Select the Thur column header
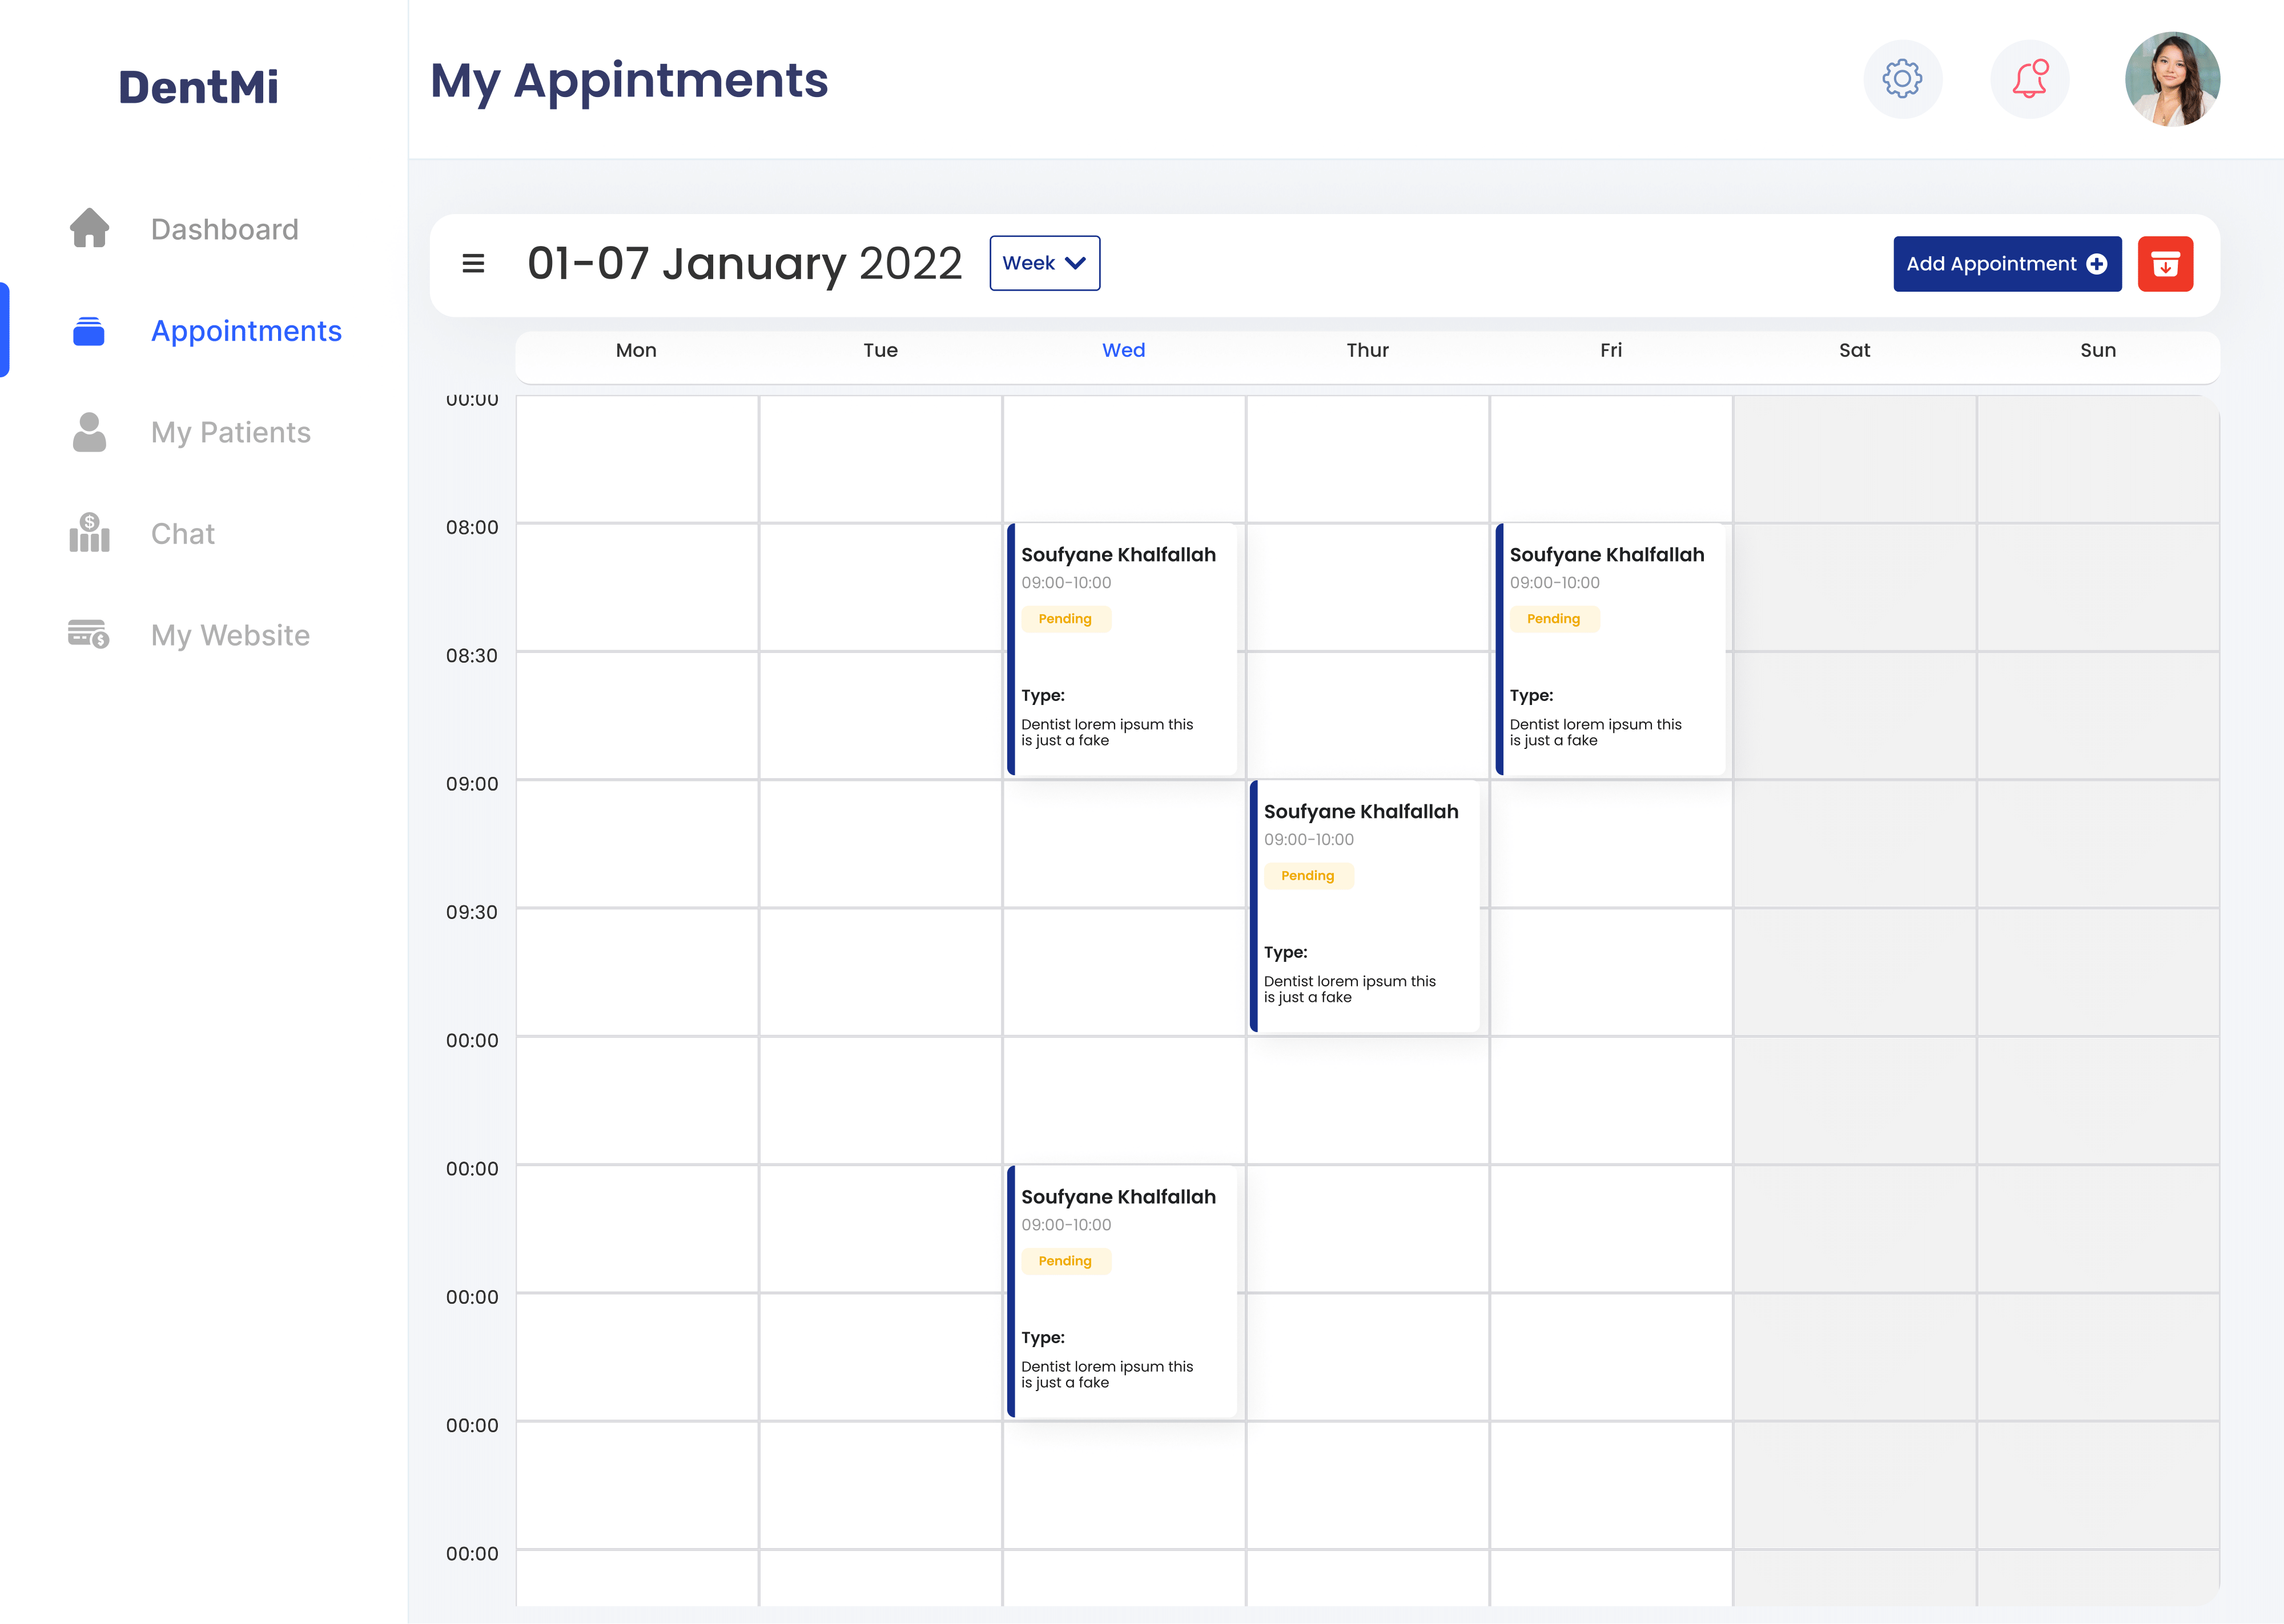The width and height of the screenshot is (2284, 1624). coord(1367,350)
